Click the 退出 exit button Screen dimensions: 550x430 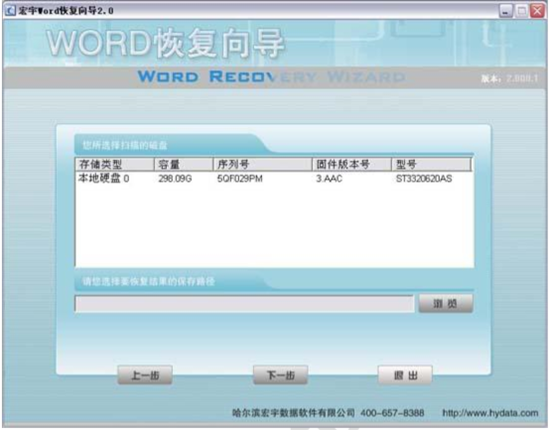pyautogui.click(x=405, y=376)
